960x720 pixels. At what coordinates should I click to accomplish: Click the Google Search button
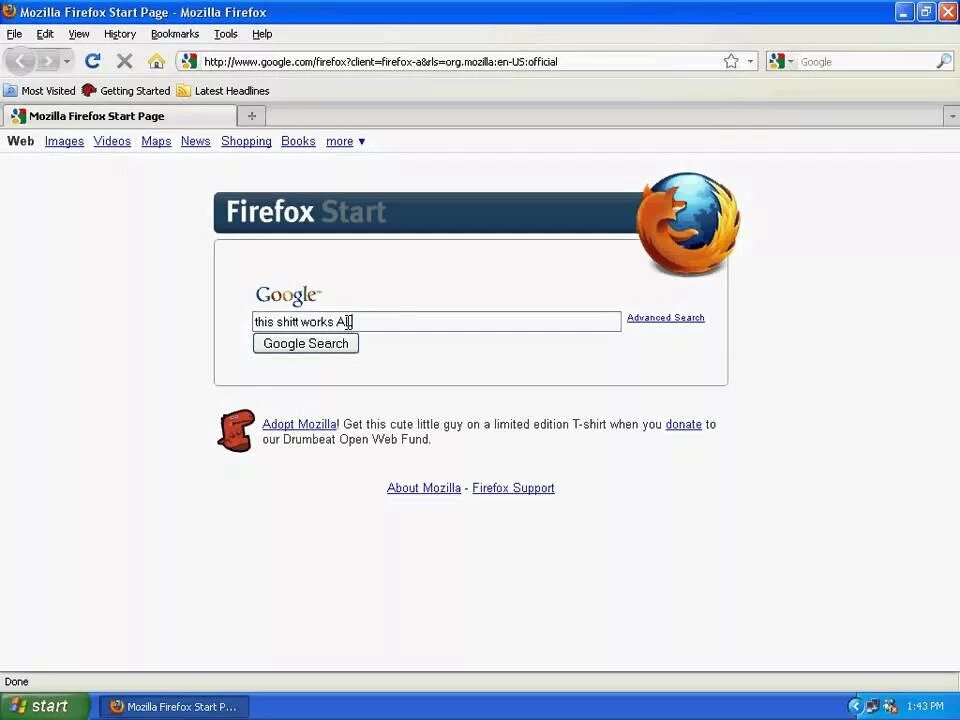[x=306, y=343]
